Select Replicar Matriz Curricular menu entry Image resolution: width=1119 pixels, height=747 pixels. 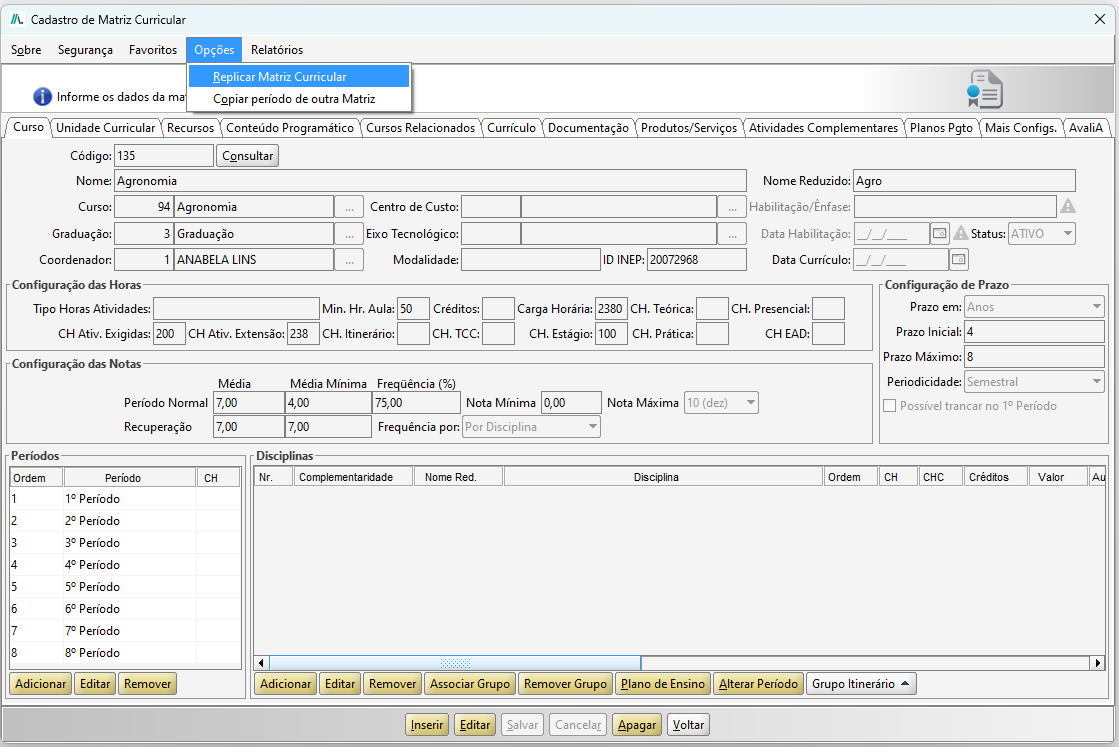coord(298,76)
